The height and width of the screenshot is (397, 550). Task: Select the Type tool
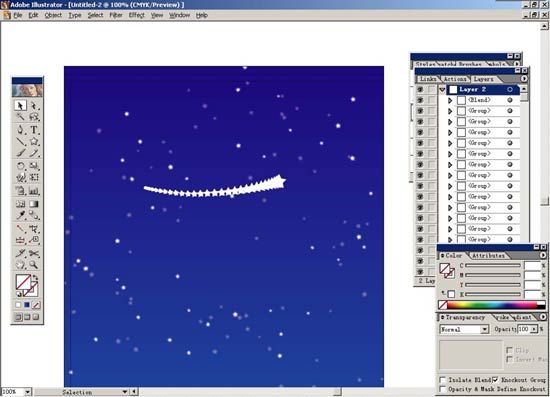pyautogui.click(x=34, y=130)
